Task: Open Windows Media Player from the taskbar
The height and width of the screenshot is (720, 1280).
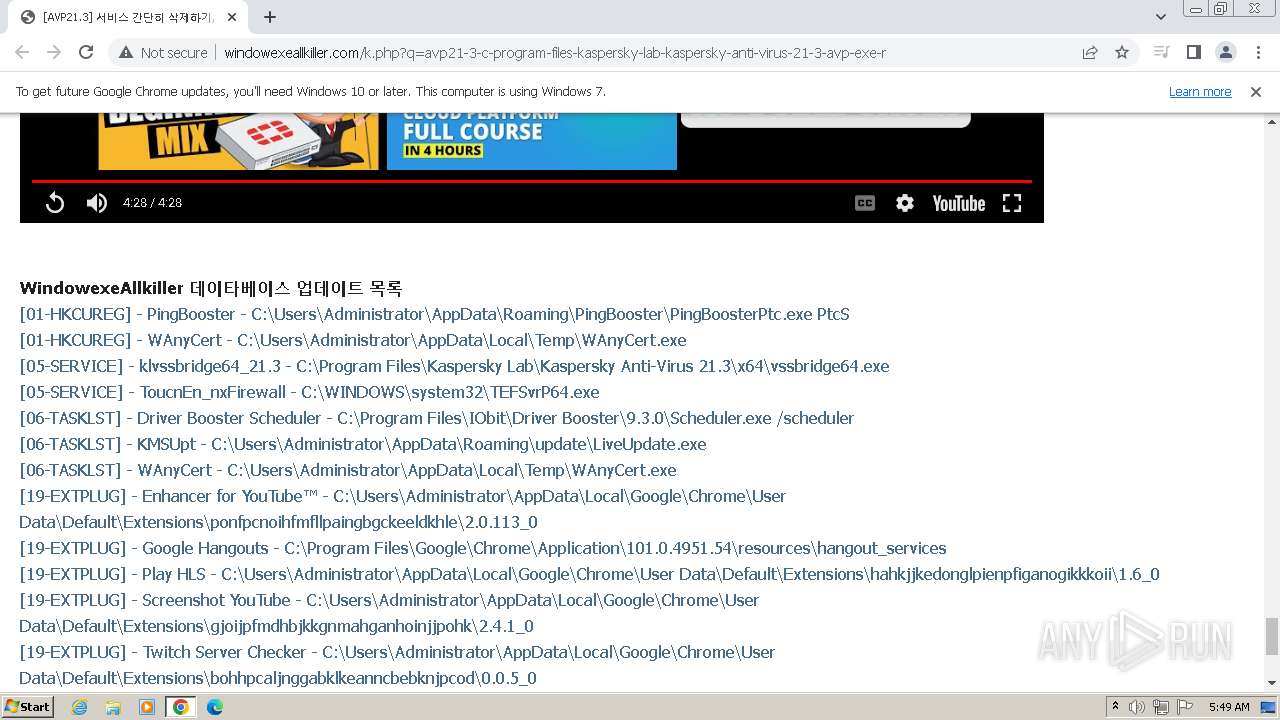Action: click(147, 707)
